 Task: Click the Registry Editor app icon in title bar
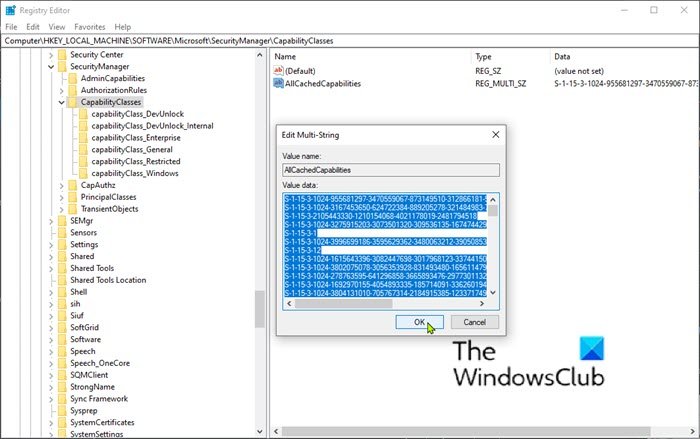coord(11,10)
